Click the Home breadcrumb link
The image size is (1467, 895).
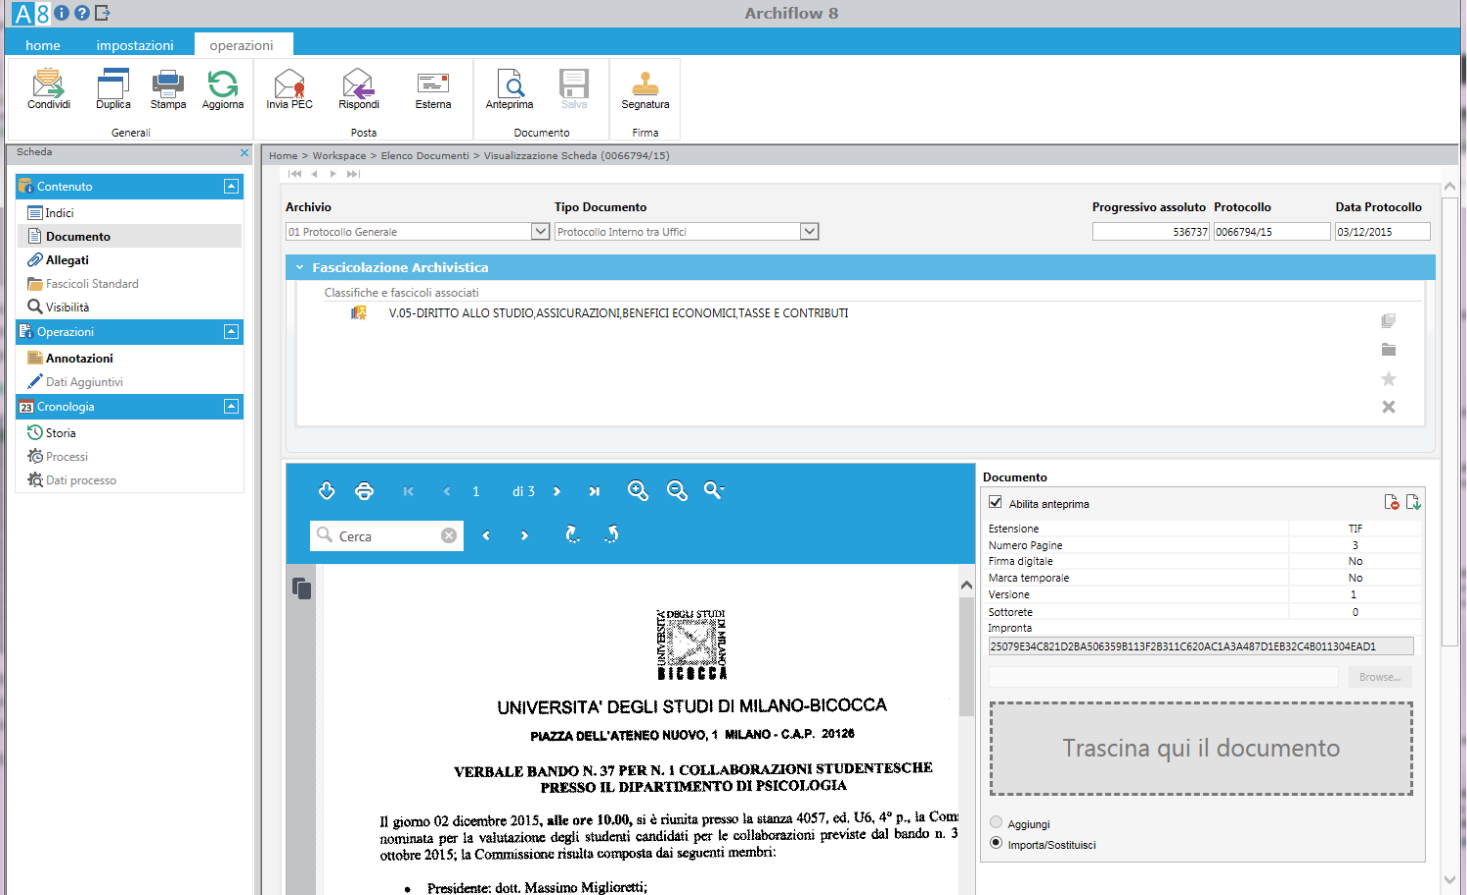click(283, 156)
